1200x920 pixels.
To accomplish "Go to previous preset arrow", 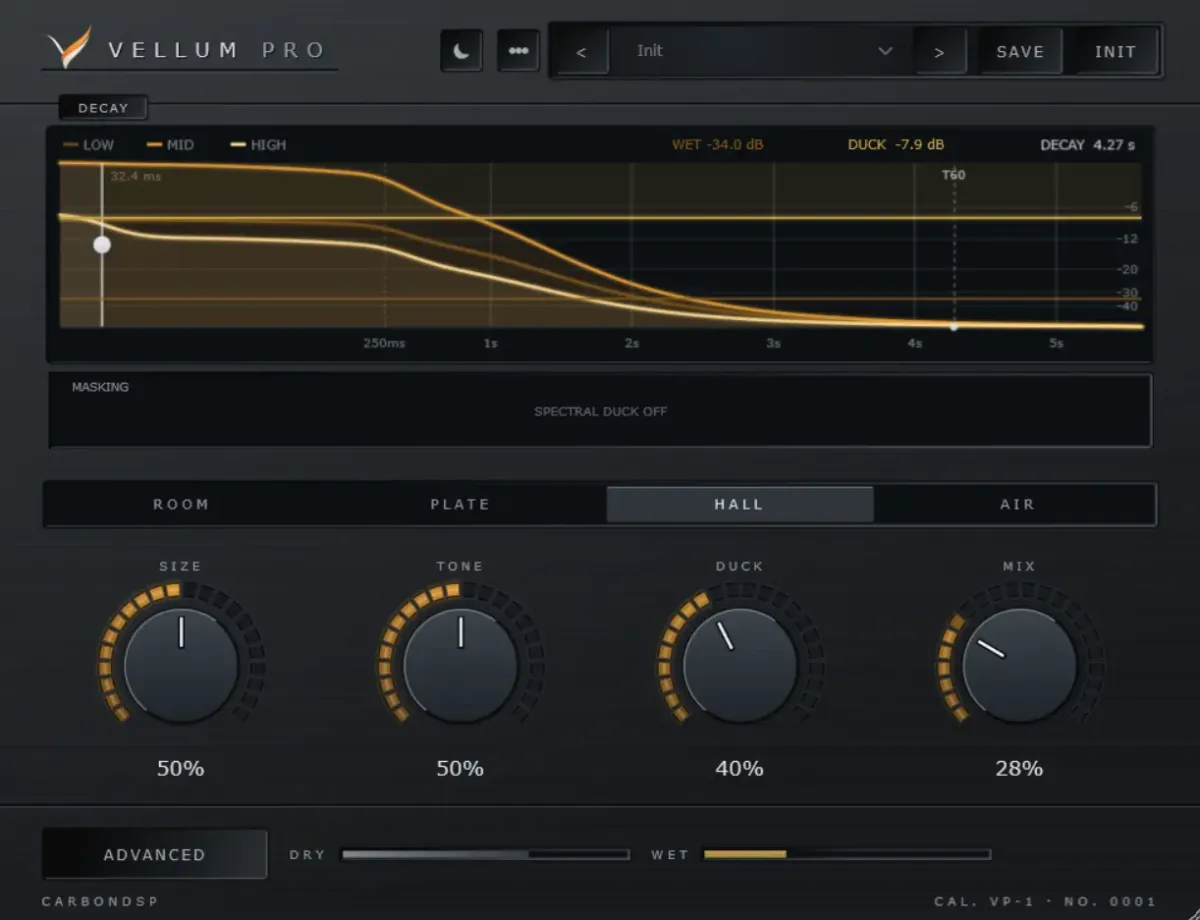I will click(582, 52).
